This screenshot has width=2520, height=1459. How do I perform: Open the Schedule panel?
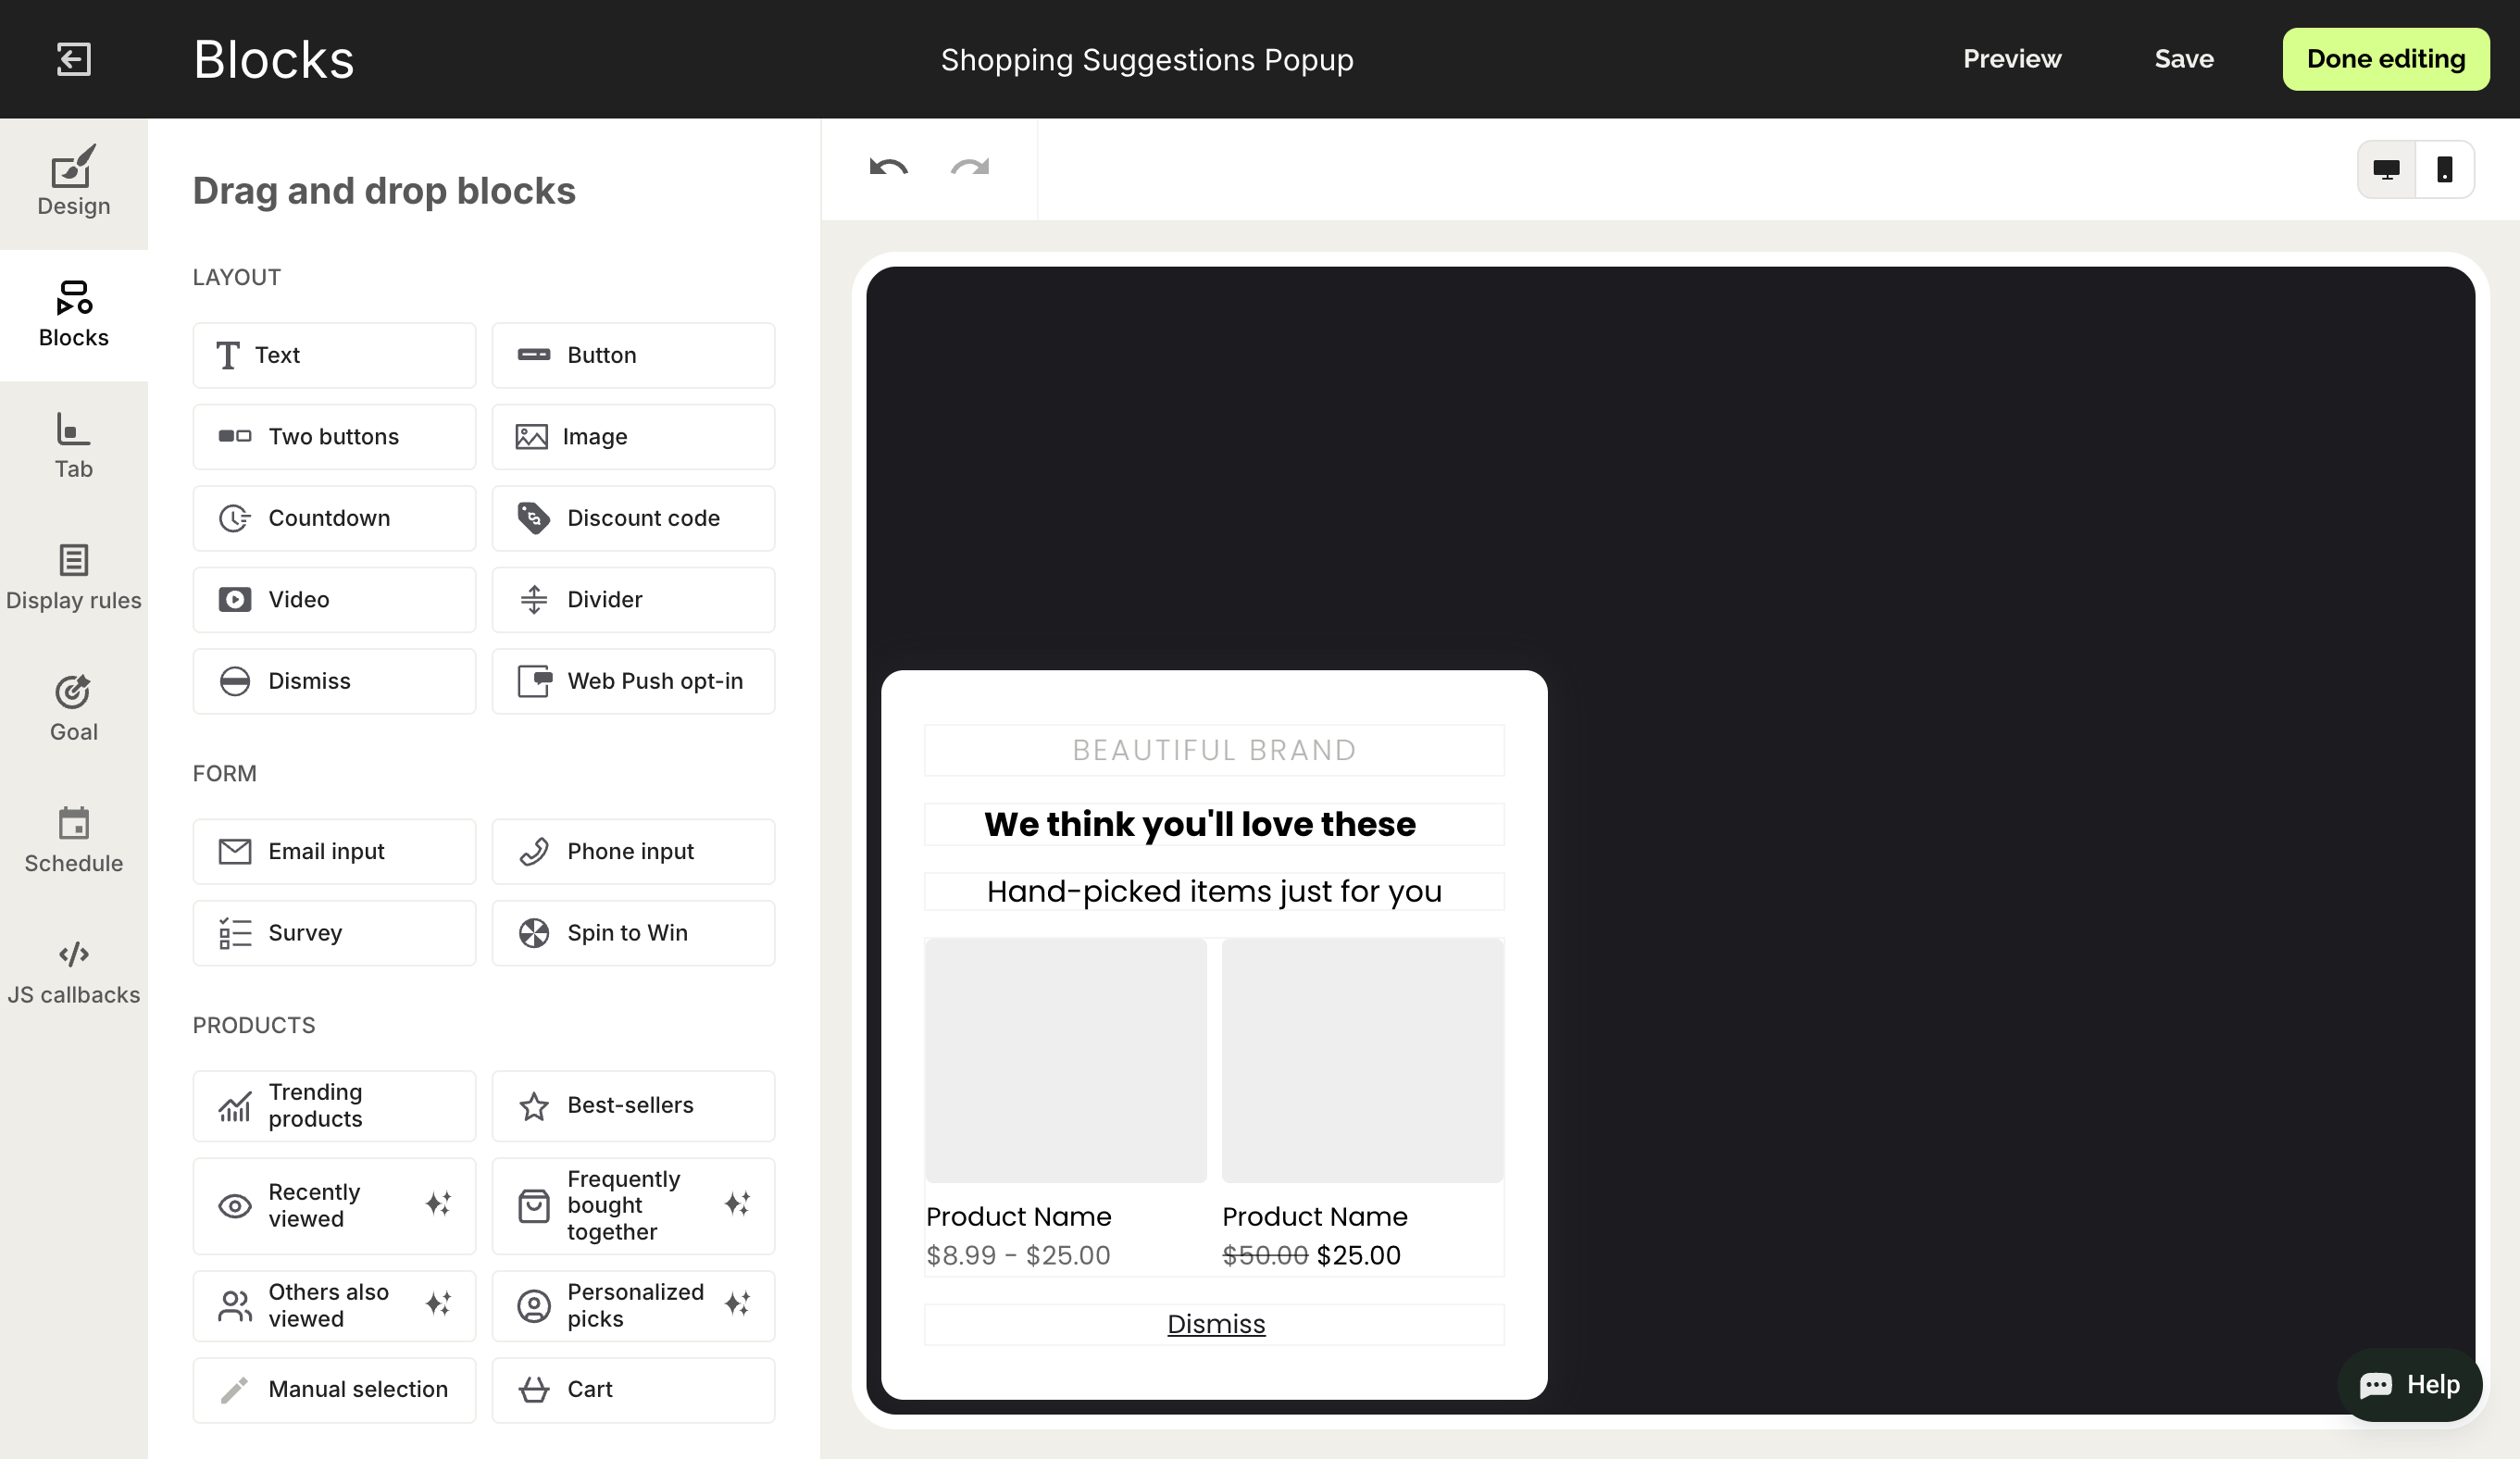point(73,840)
